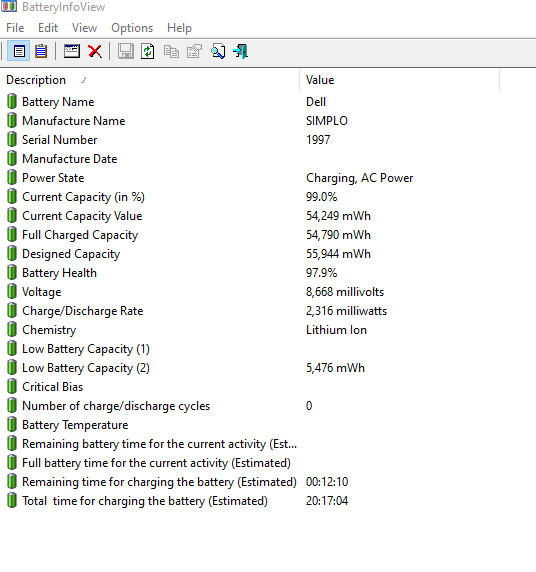Viewport: 536px width, 572px height.
Task: Open the View menu
Action: coord(84,28)
